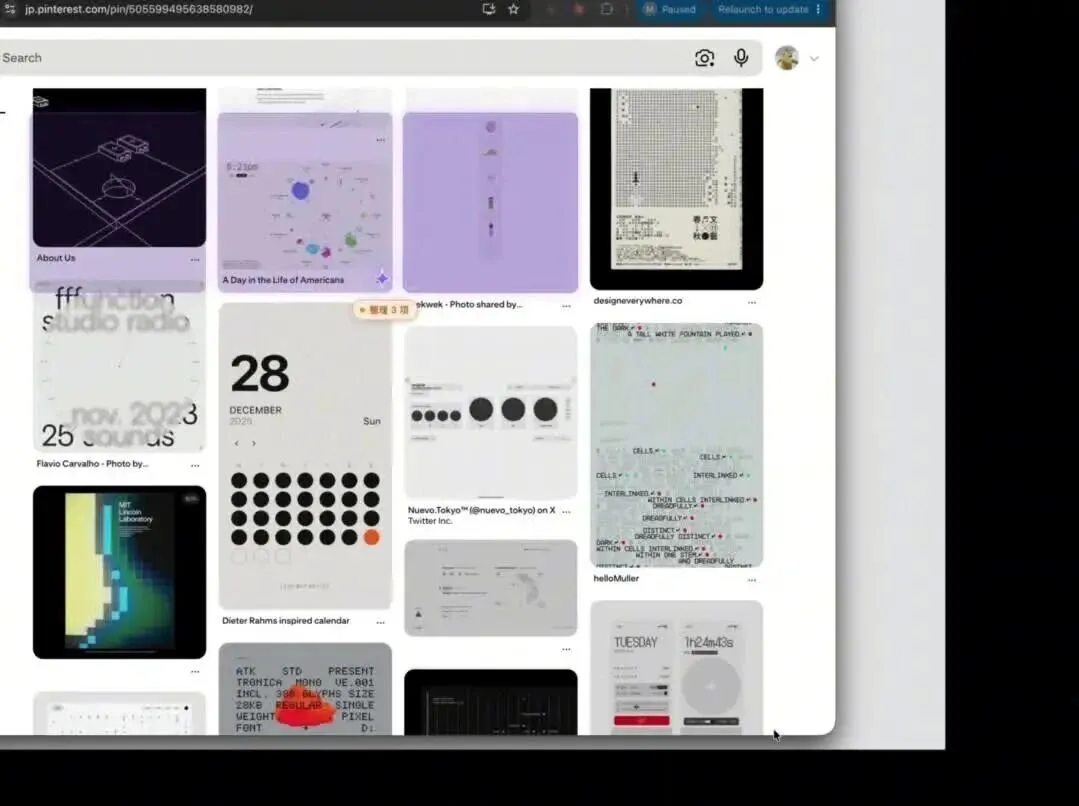Open the About Us wireframe pin
The width and height of the screenshot is (1079, 806).
(x=119, y=167)
